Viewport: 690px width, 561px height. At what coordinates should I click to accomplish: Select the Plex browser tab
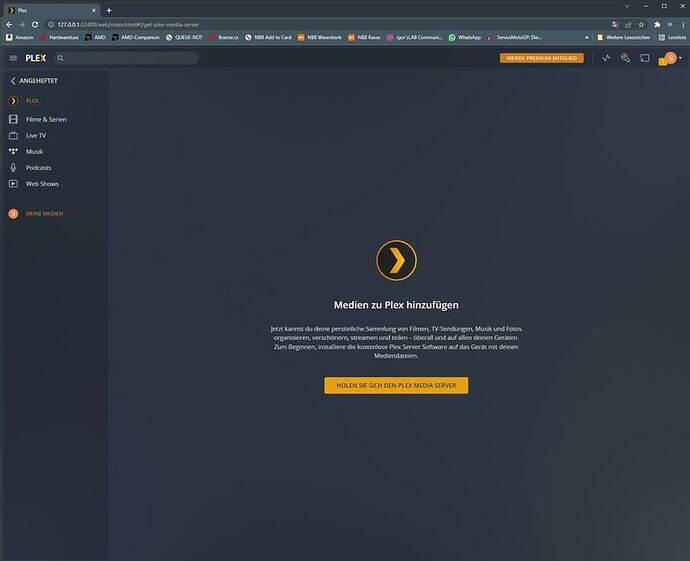pos(52,10)
